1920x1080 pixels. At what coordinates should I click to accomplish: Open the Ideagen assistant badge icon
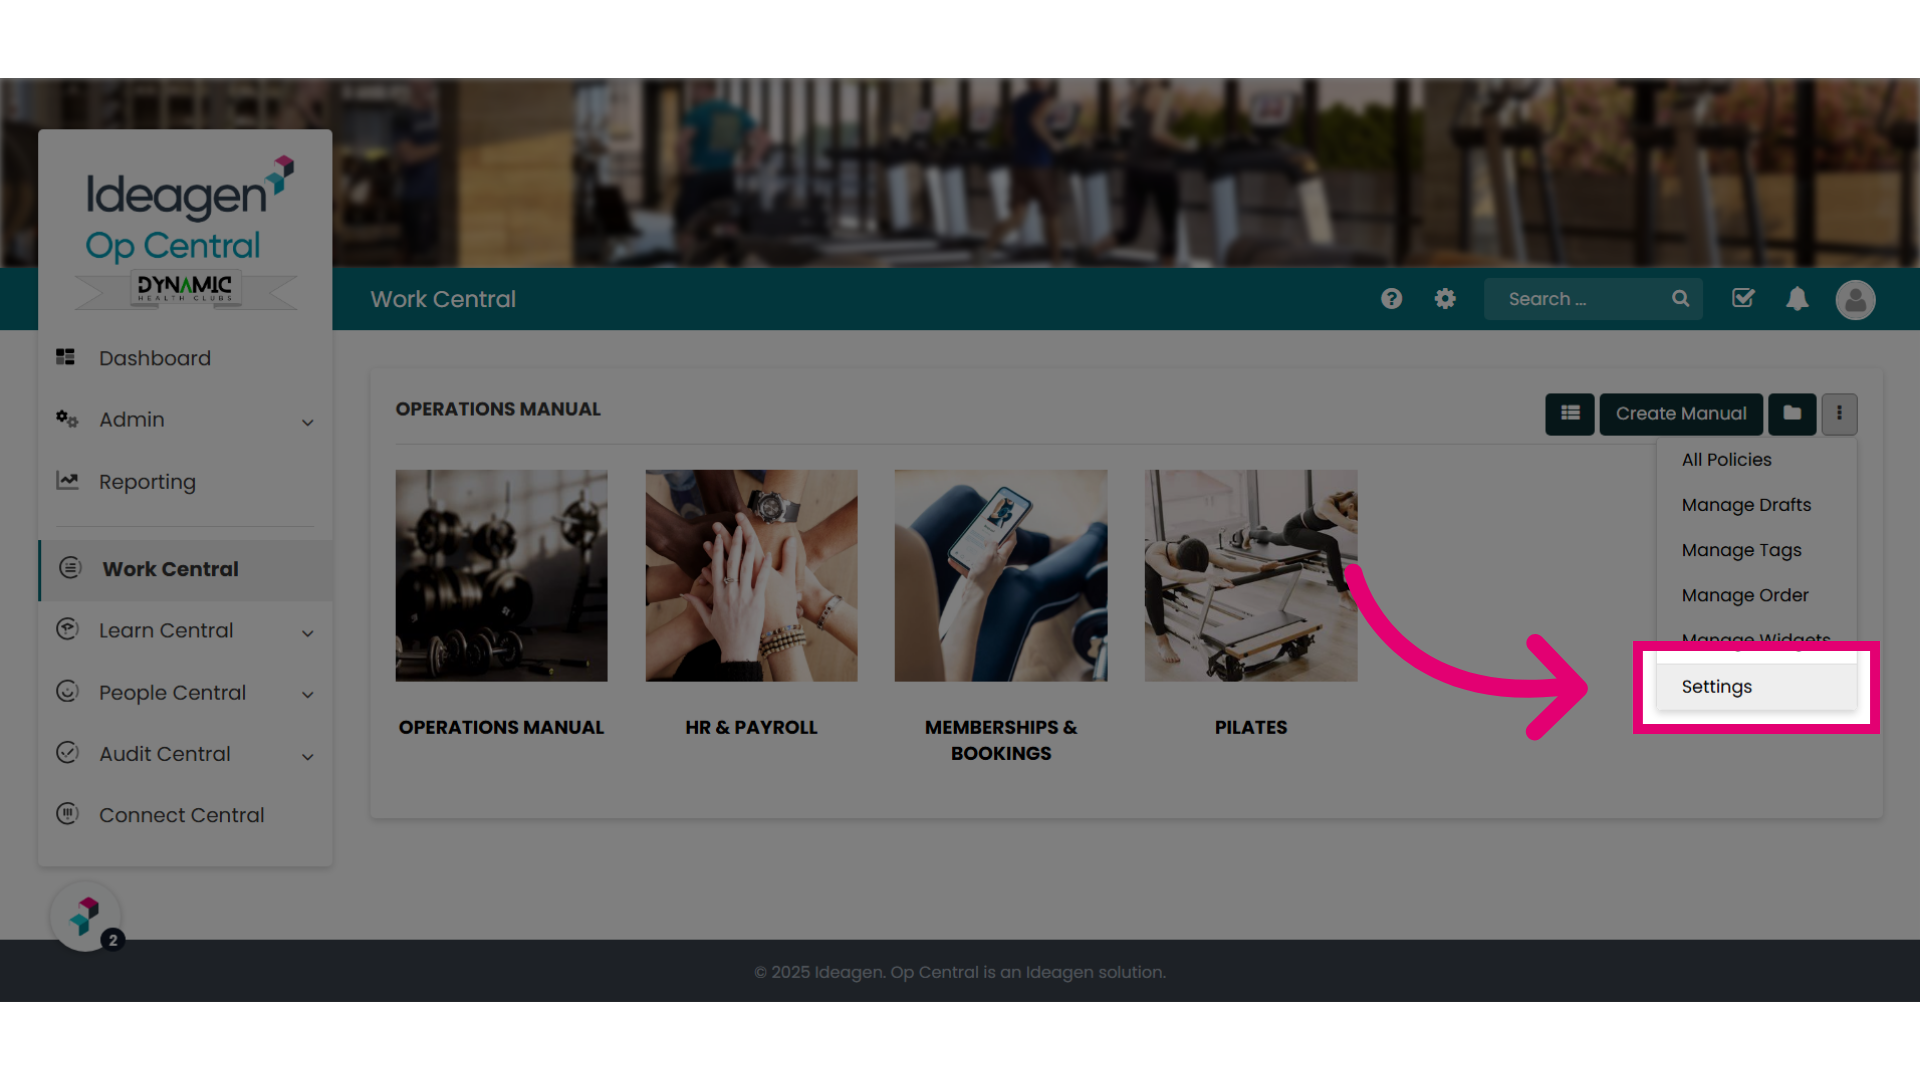coord(86,916)
